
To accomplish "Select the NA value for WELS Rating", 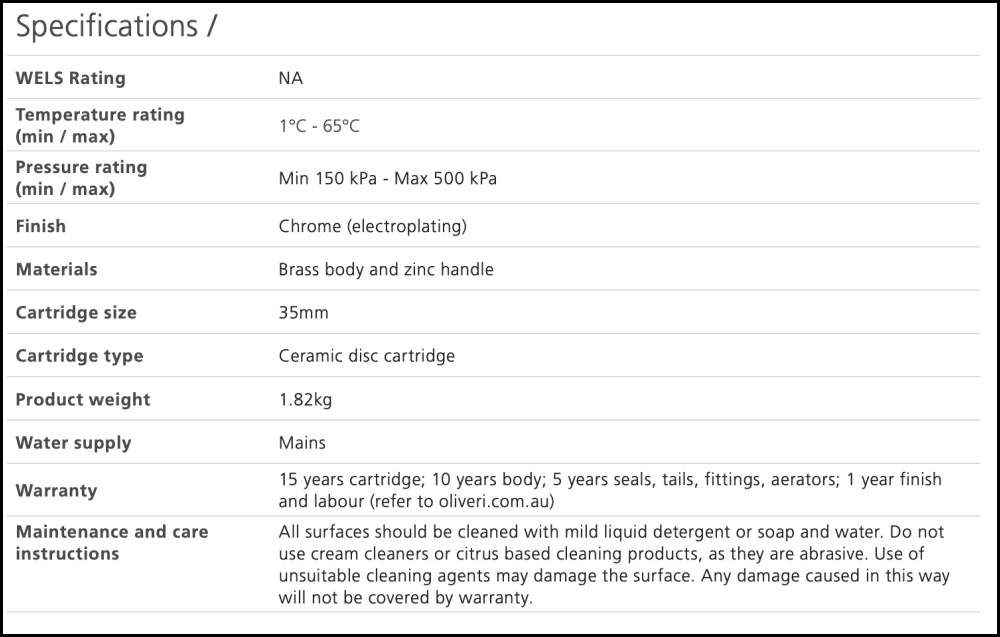I will tap(290, 78).
